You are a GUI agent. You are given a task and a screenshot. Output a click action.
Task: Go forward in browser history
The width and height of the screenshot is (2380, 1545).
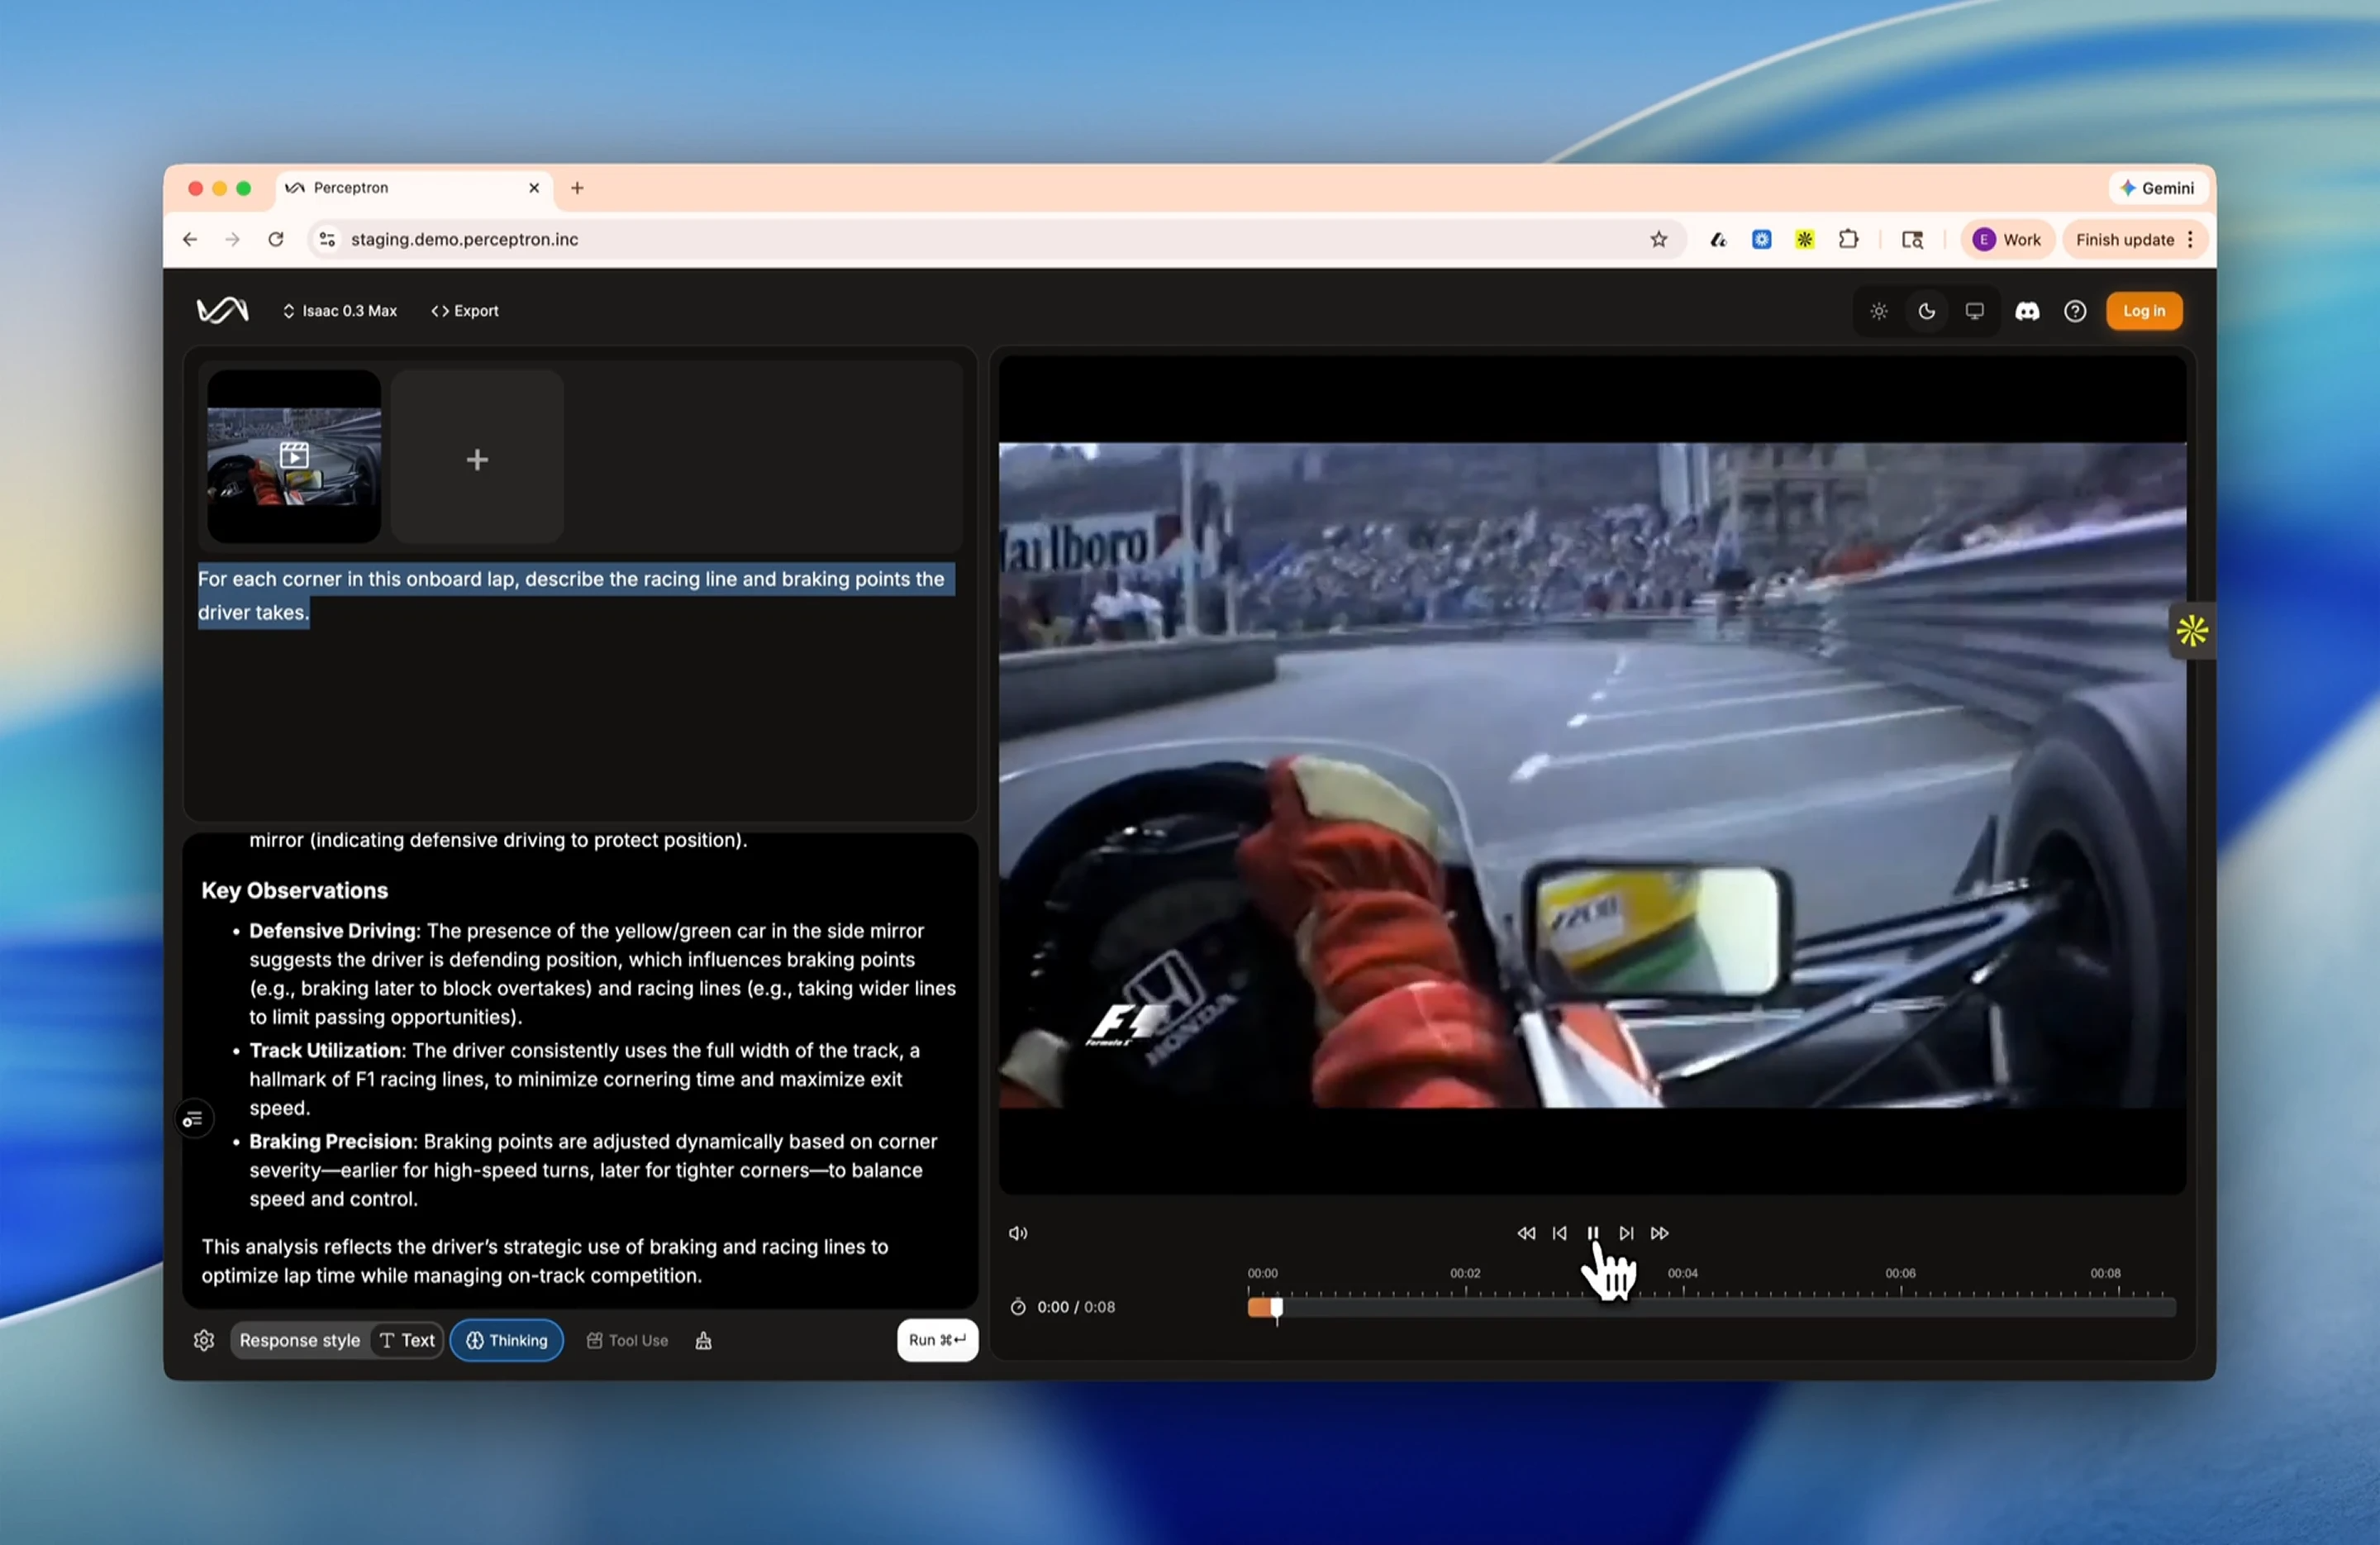[233, 239]
